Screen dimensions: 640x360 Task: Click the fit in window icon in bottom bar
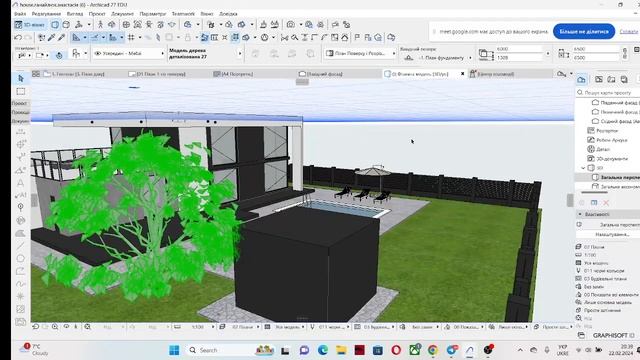pos(87,327)
